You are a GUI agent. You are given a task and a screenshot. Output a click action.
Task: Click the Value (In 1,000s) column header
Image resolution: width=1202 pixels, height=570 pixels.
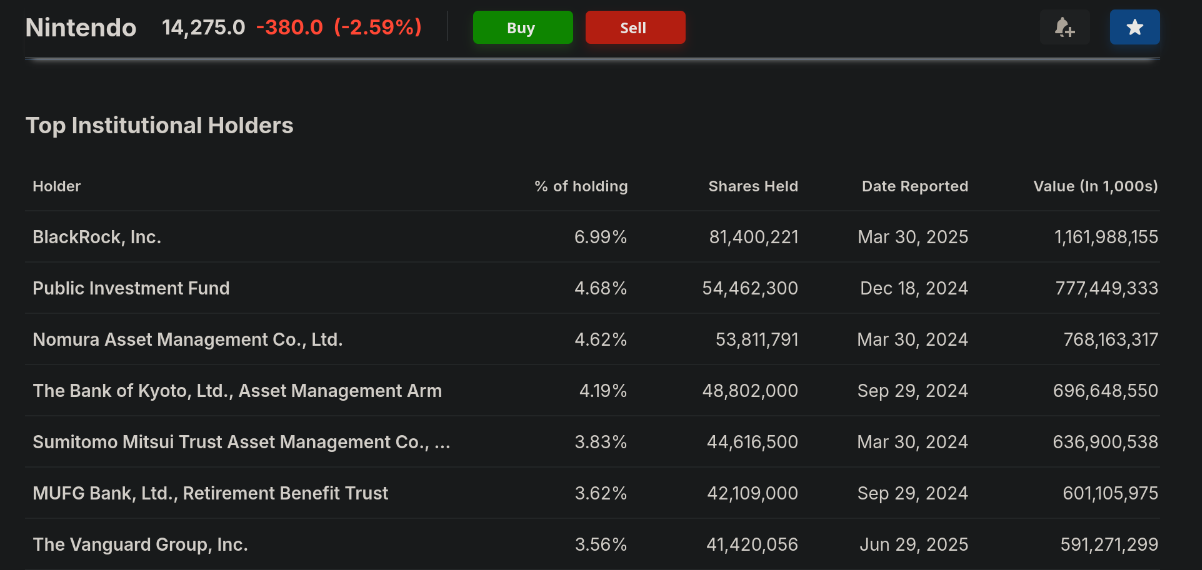[x=1096, y=186]
